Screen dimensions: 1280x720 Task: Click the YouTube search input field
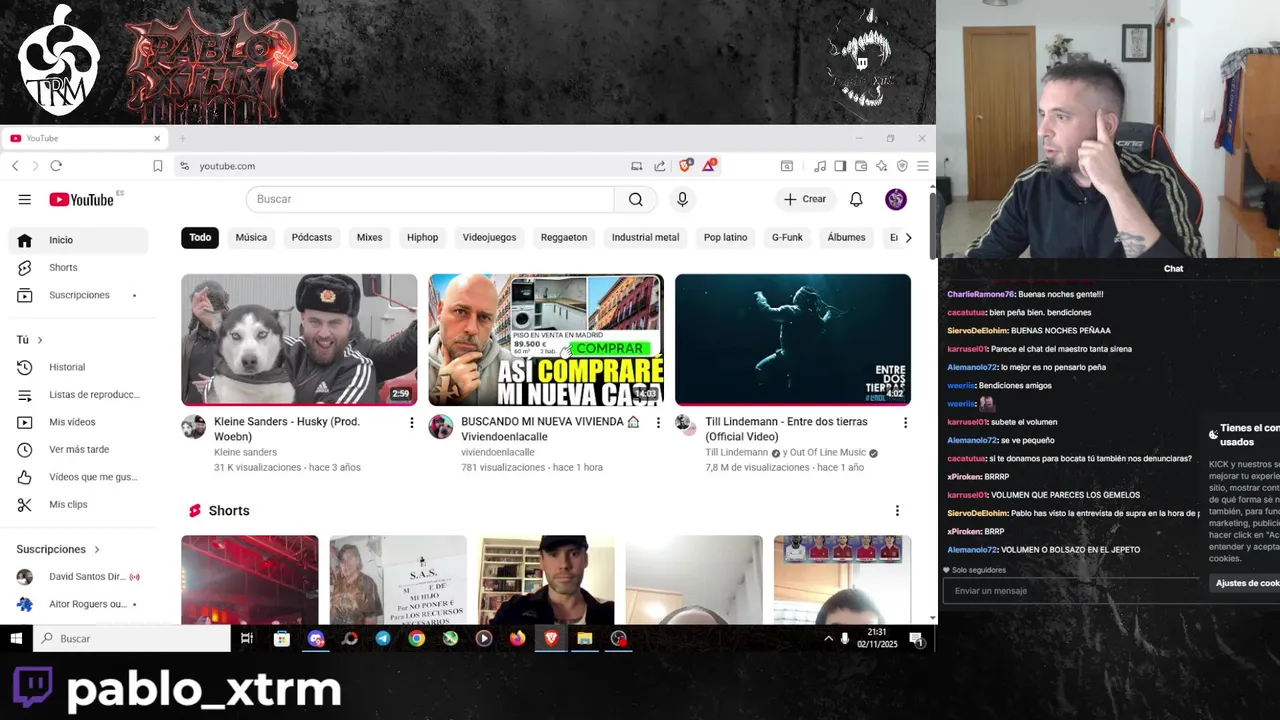430,199
